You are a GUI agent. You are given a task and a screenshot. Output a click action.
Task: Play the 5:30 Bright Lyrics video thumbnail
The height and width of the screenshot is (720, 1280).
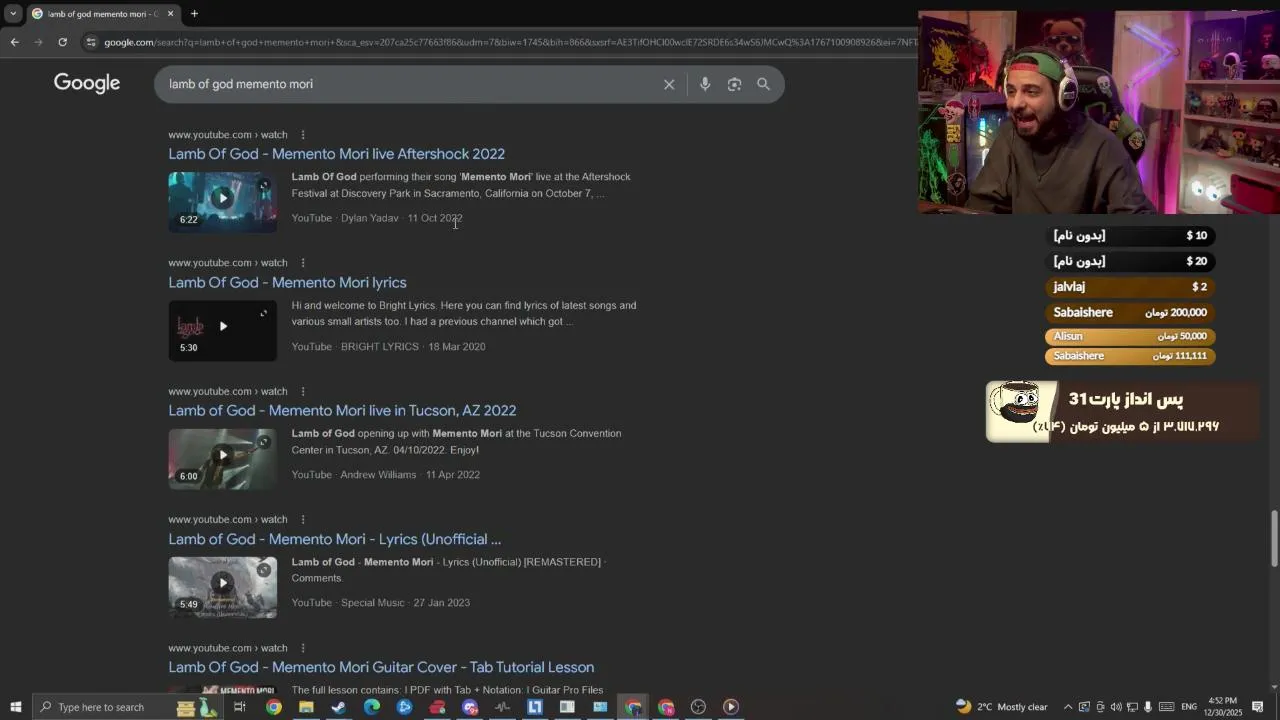[222, 331]
